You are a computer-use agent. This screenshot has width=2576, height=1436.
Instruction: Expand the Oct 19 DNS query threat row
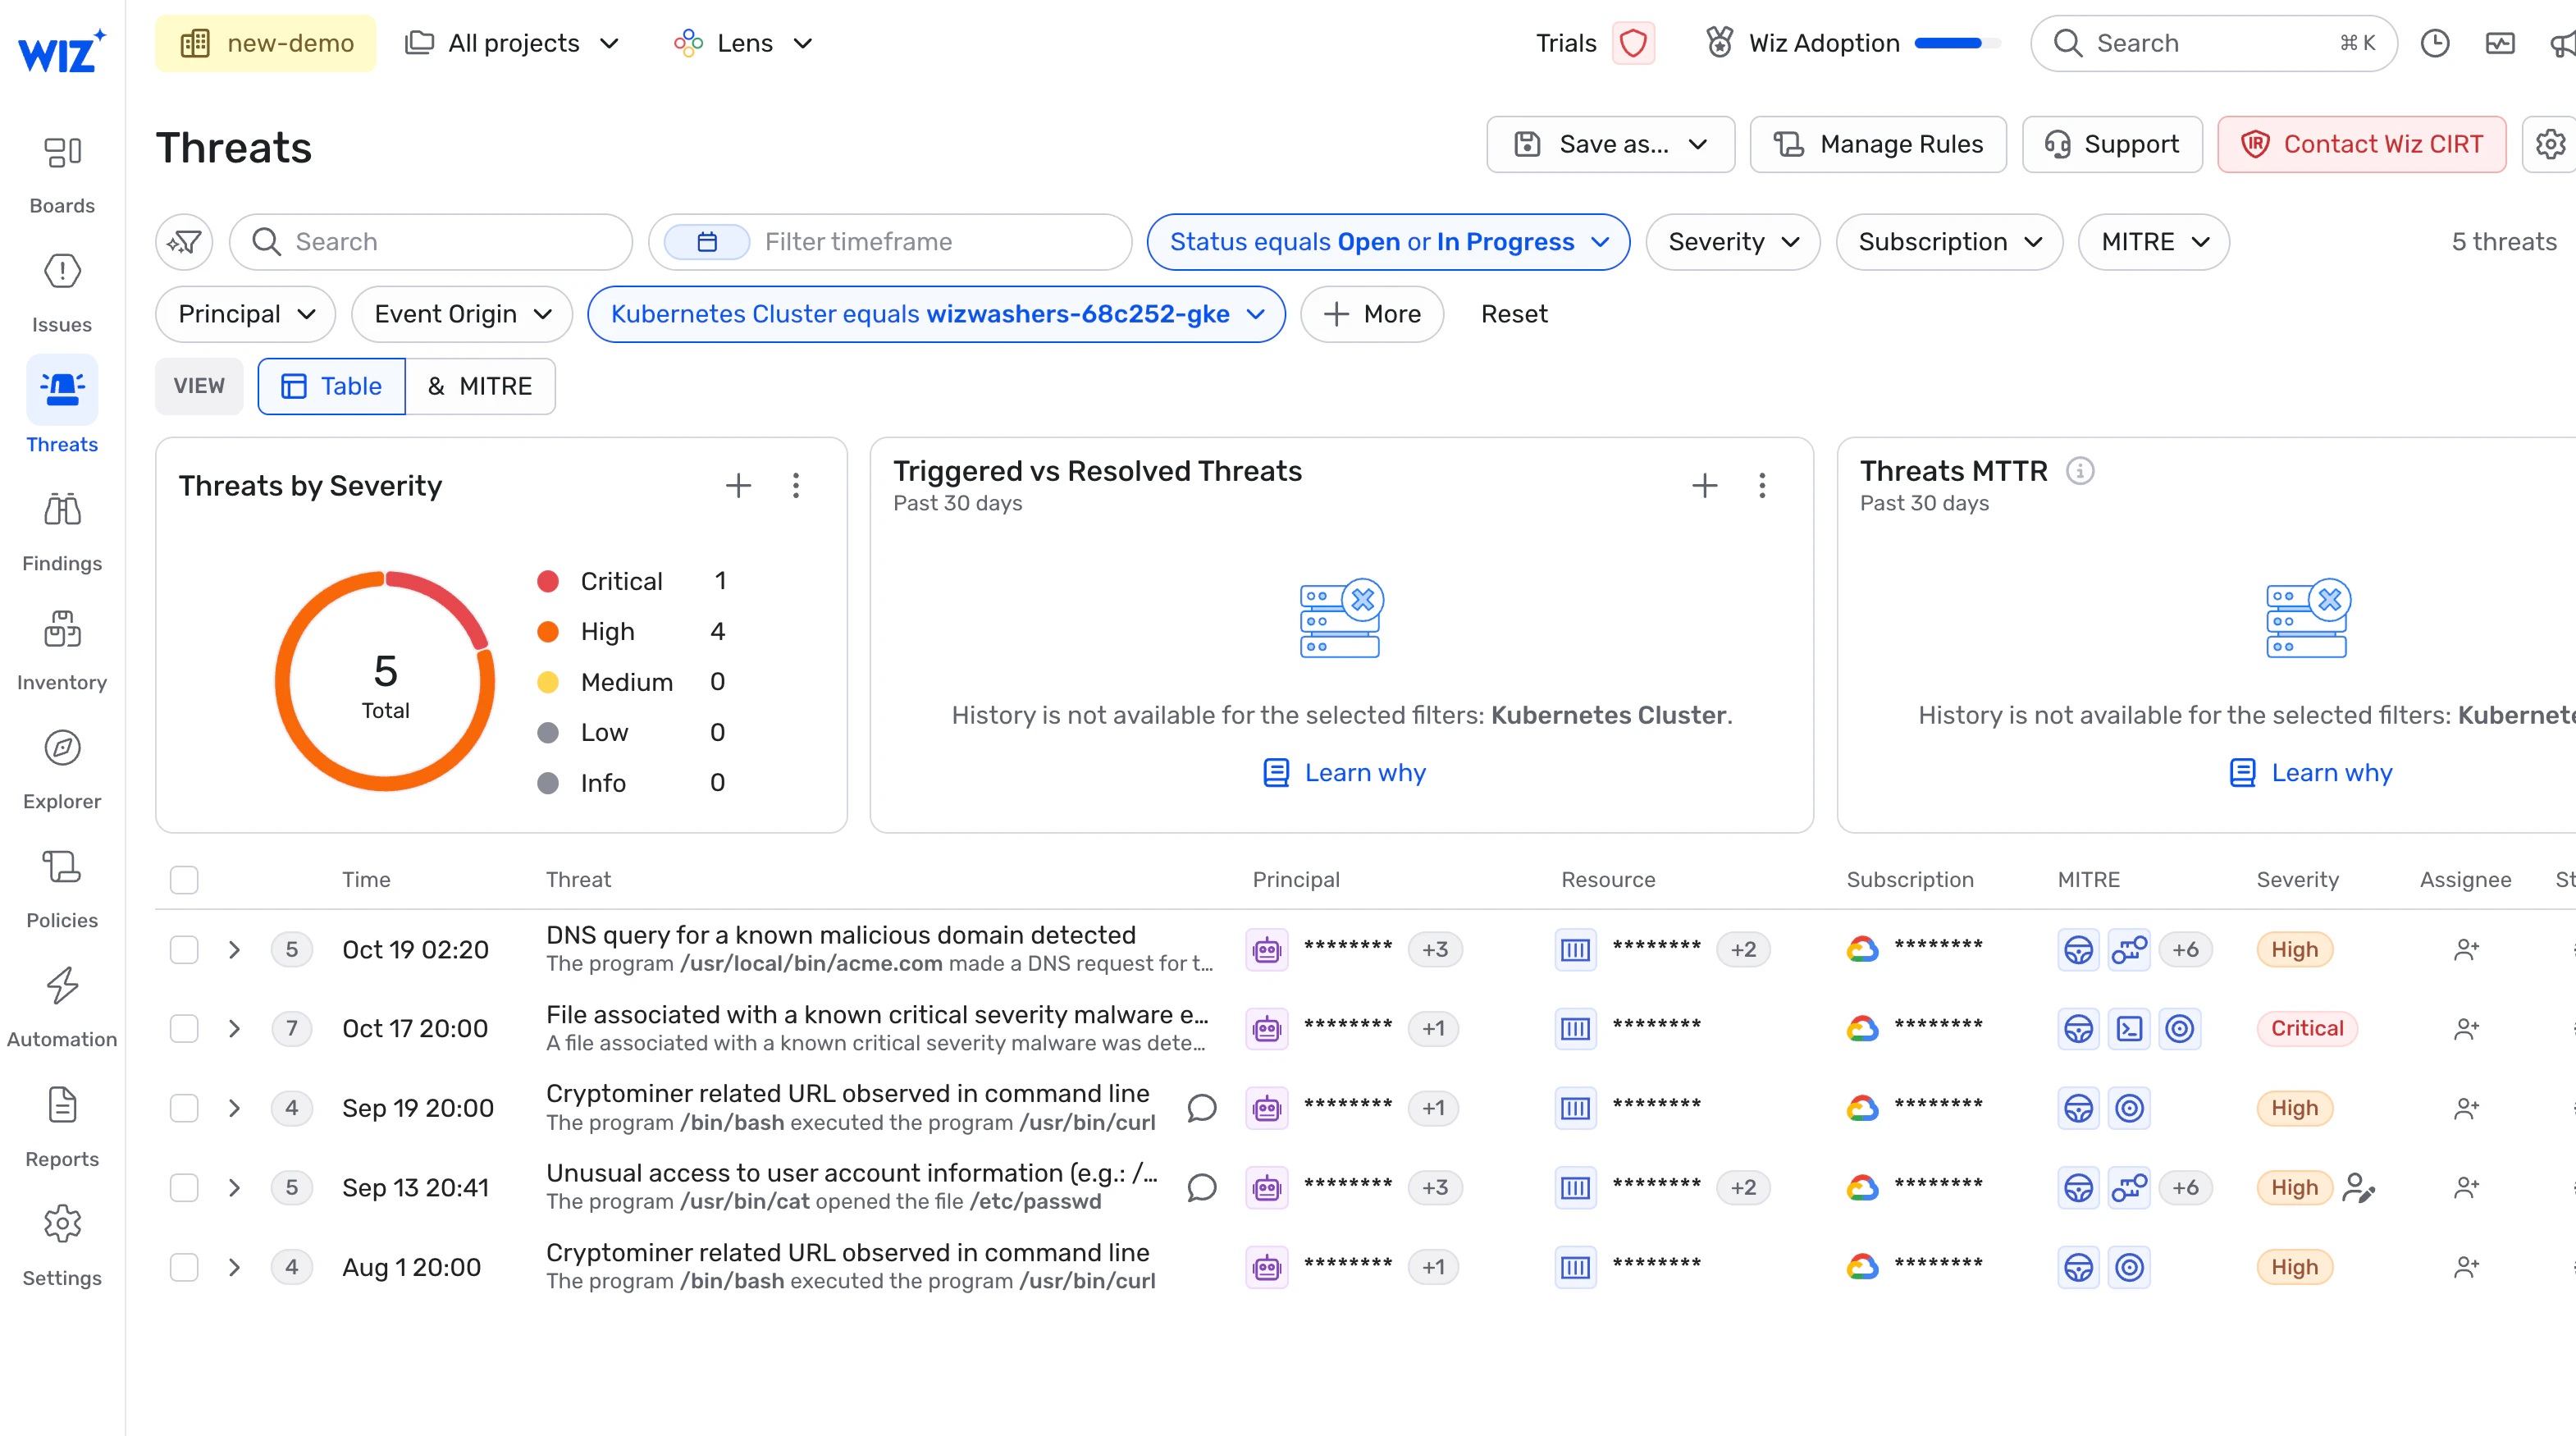click(x=234, y=949)
